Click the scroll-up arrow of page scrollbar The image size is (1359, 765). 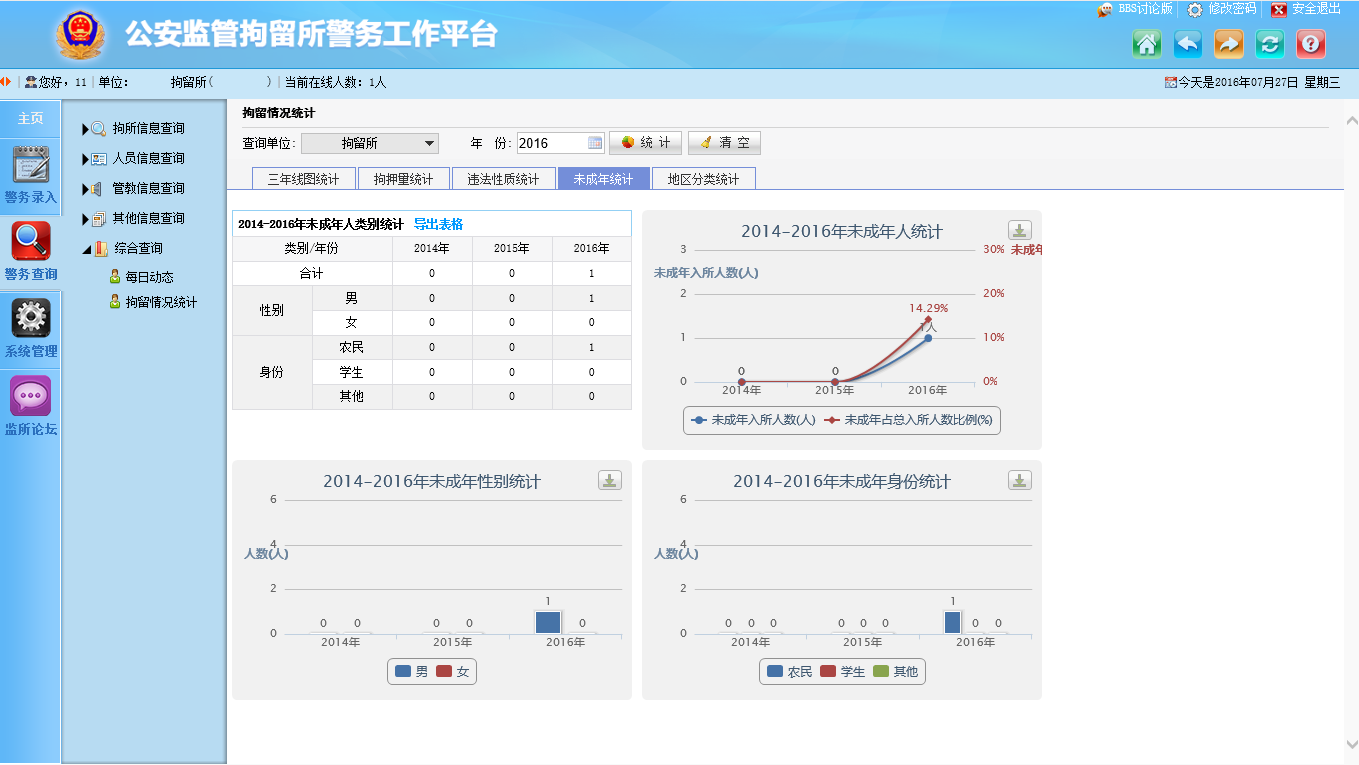click(x=1351, y=120)
